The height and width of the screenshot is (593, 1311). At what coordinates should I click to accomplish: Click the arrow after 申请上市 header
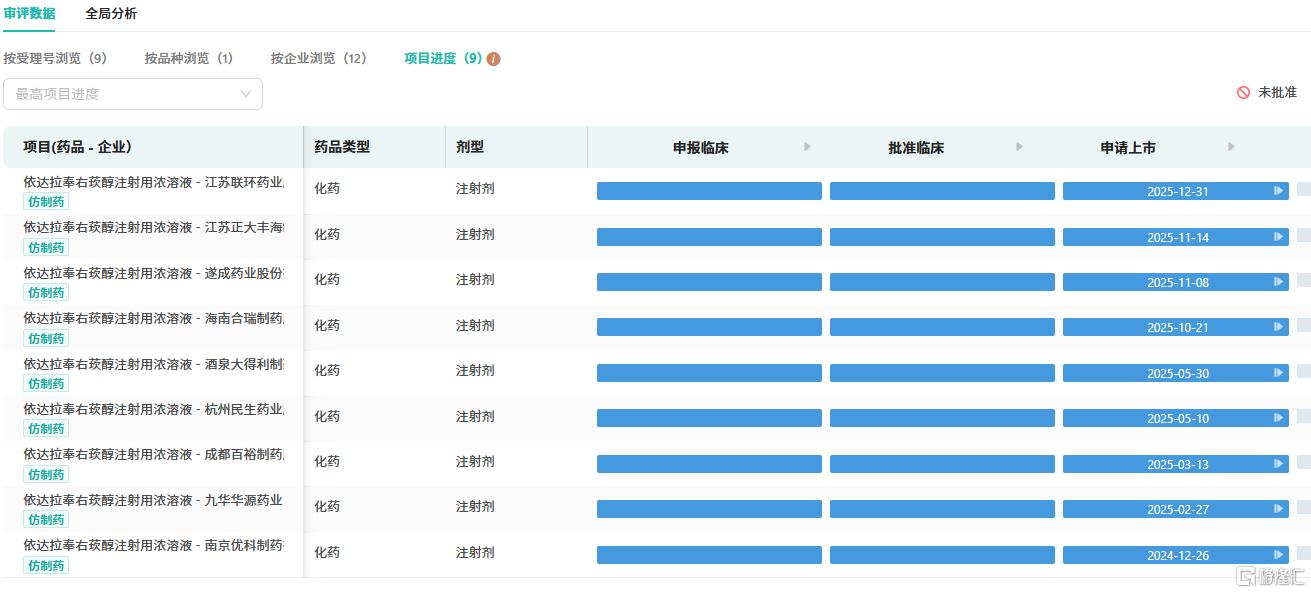tap(1231, 147)
